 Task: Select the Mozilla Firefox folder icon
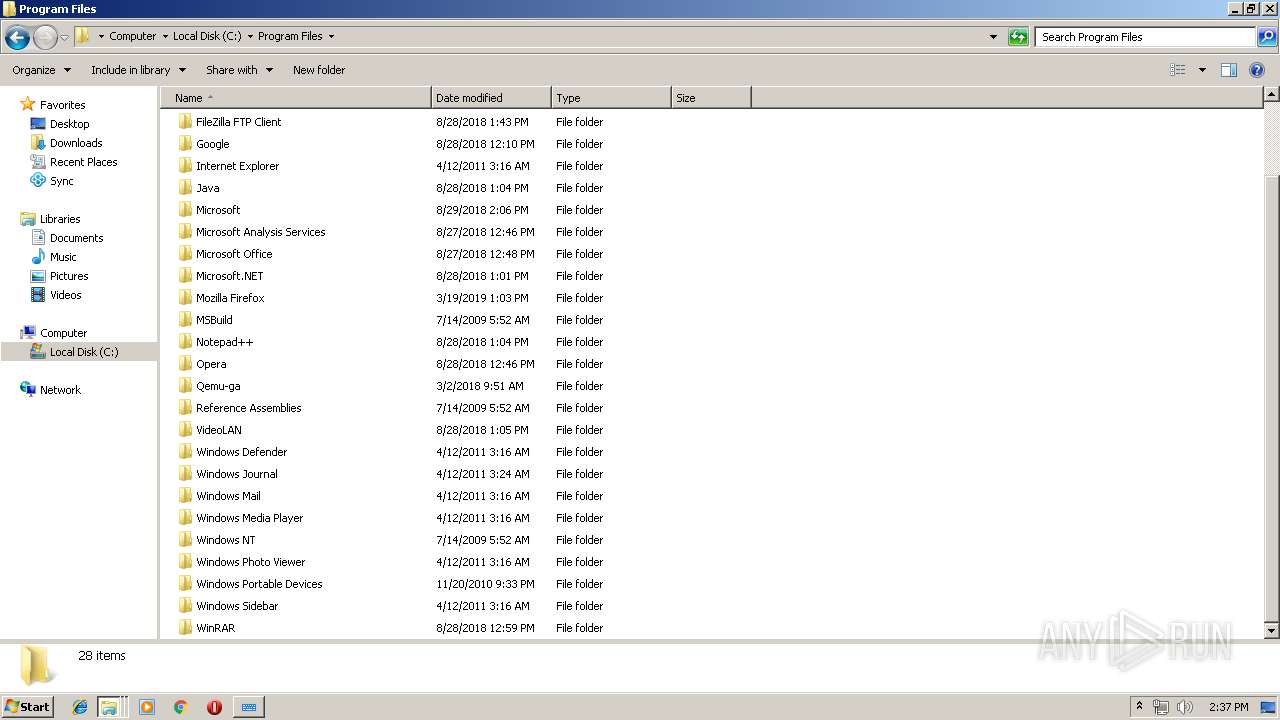185,298
